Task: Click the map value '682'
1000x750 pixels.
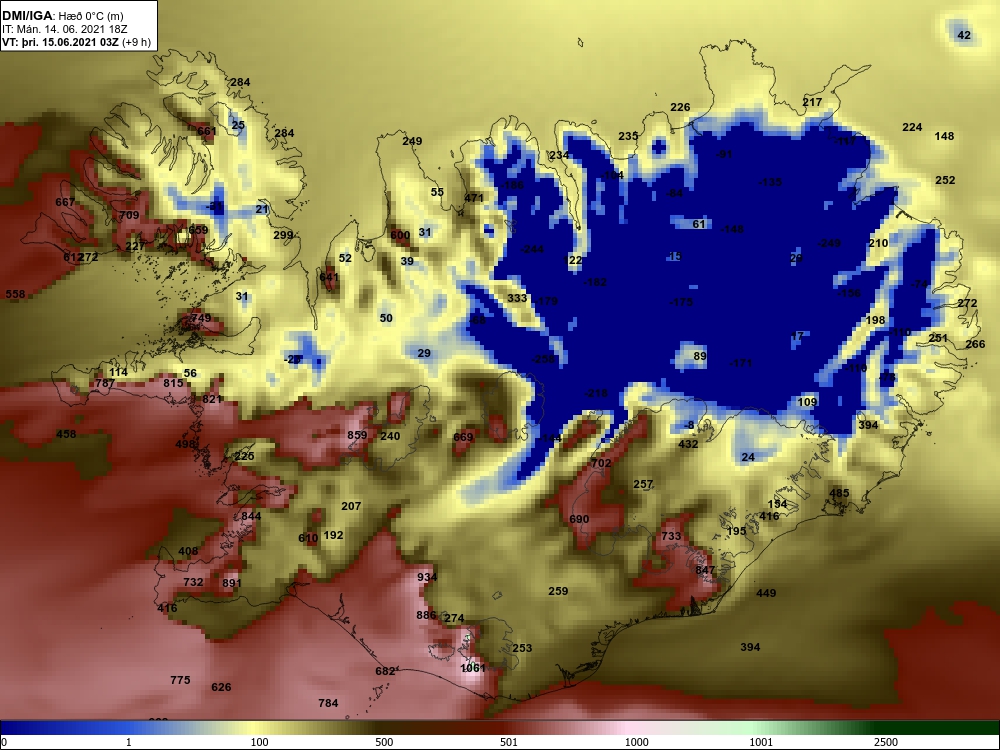Action: tap(385, 671)
